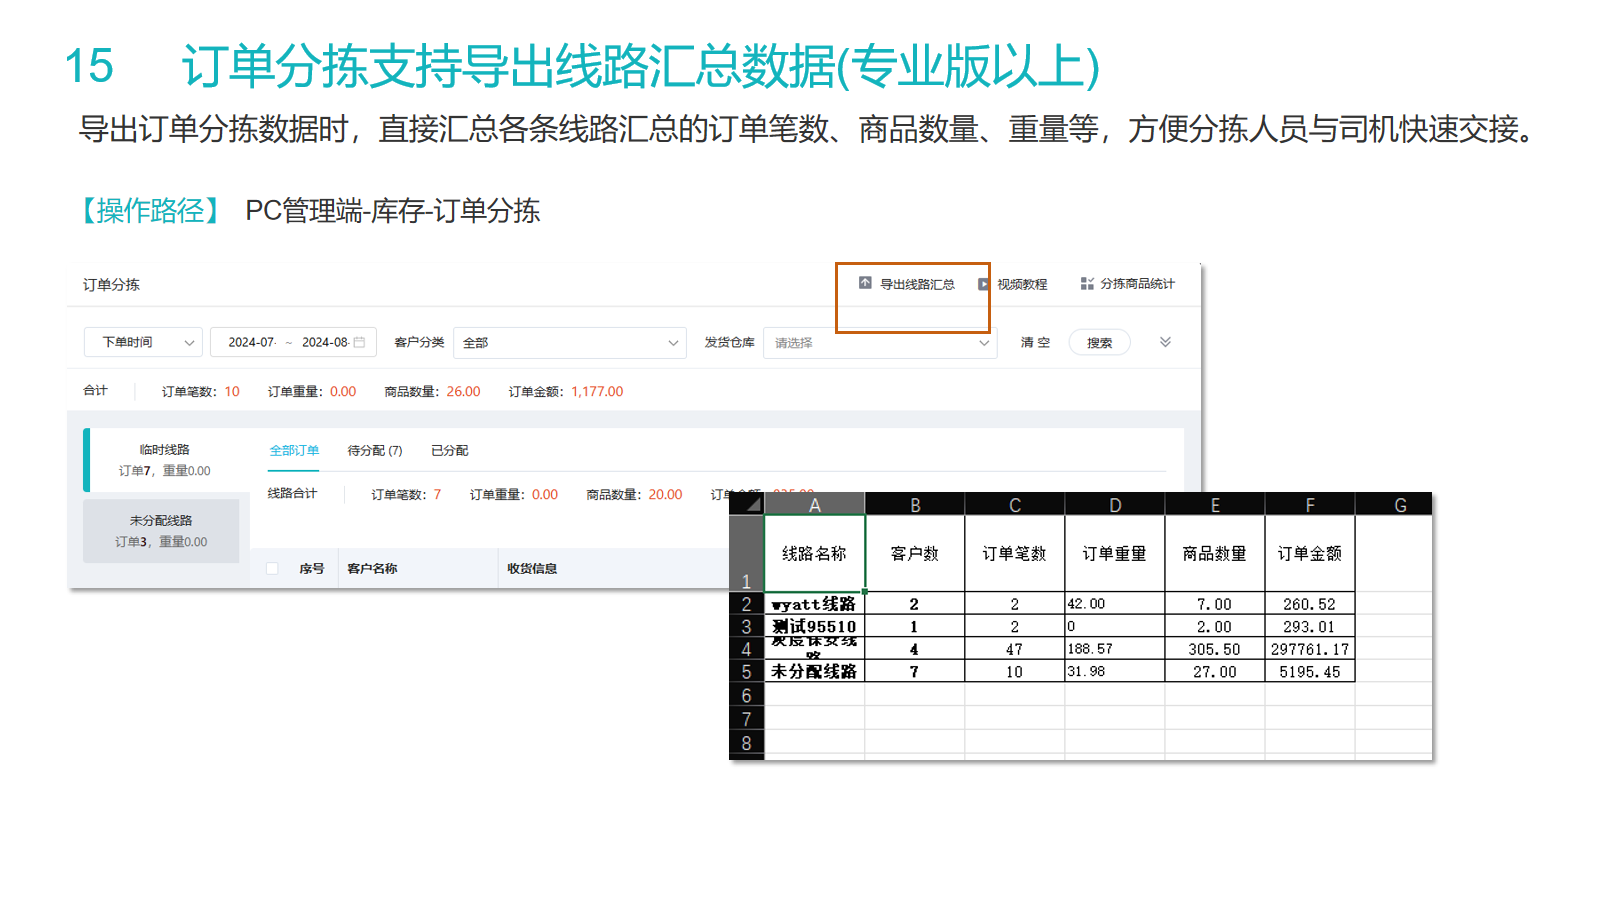Click the wyatt线路 cell
Screen dimensions: 1600x900
[815, 604]
